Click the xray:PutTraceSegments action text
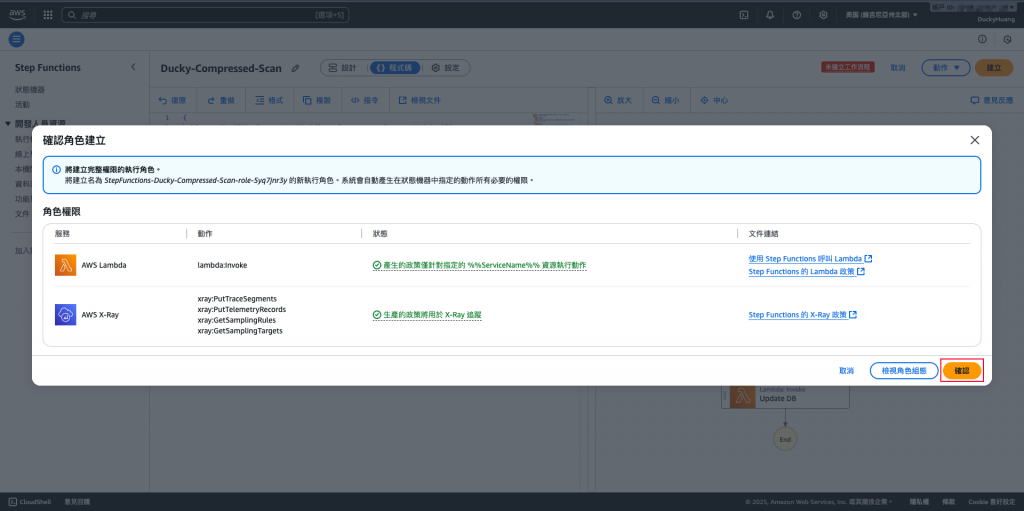This screenshot has width=1024, height=511. [237, 299]
